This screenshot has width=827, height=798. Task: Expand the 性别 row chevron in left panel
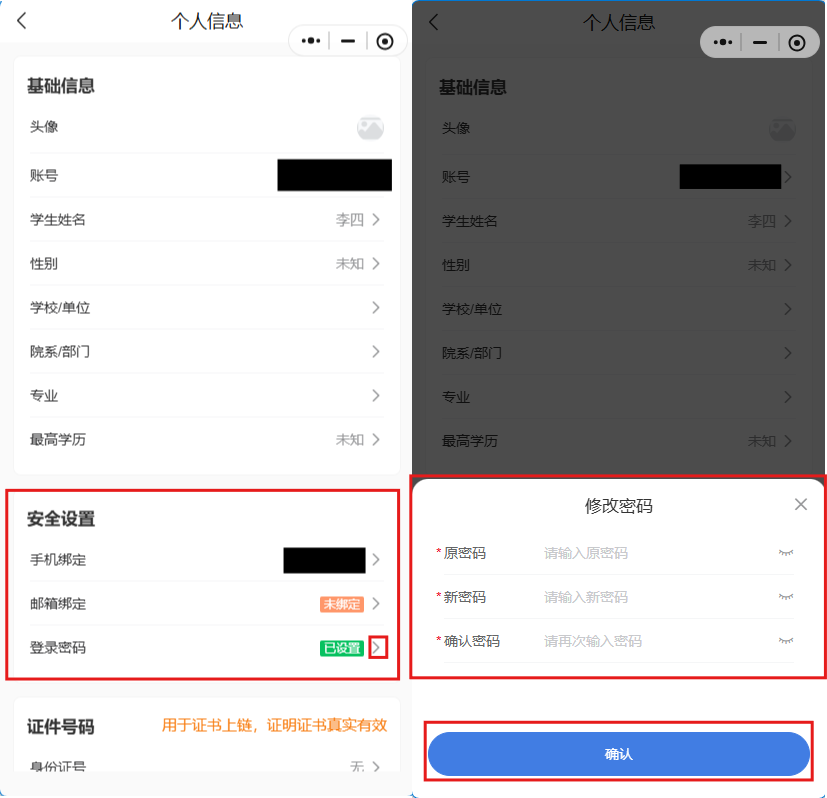pyautogui.click(x=376, y=263)
